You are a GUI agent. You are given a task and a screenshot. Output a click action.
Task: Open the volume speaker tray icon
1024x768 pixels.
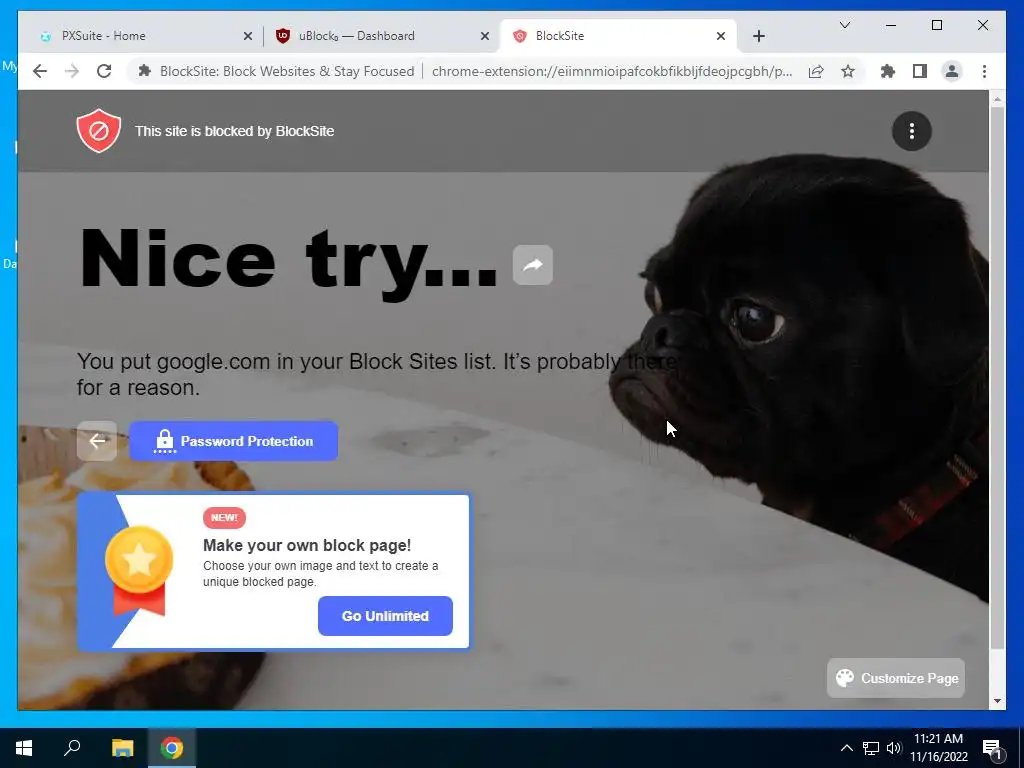tap(894, 748)
